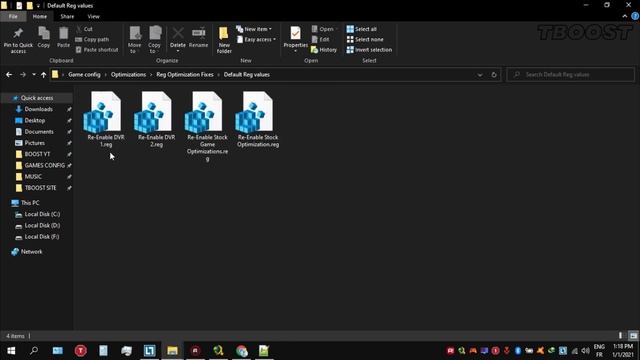Switch to large icons view layout
640x360 pixels.
click(633, 336)
